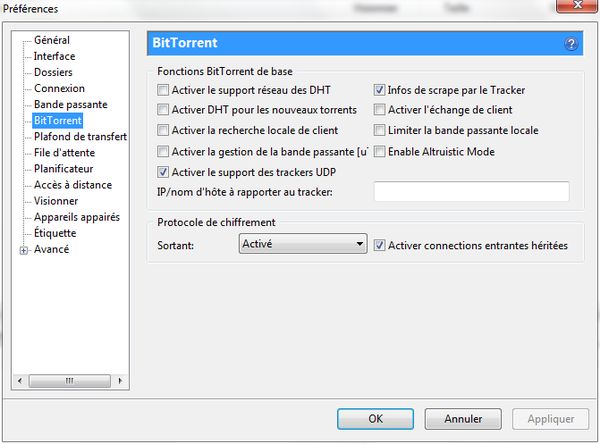The width and height of the screenshot is (600, 444).
Task: Click the IP/hostname tracker input field
Action: pos(471,191)
